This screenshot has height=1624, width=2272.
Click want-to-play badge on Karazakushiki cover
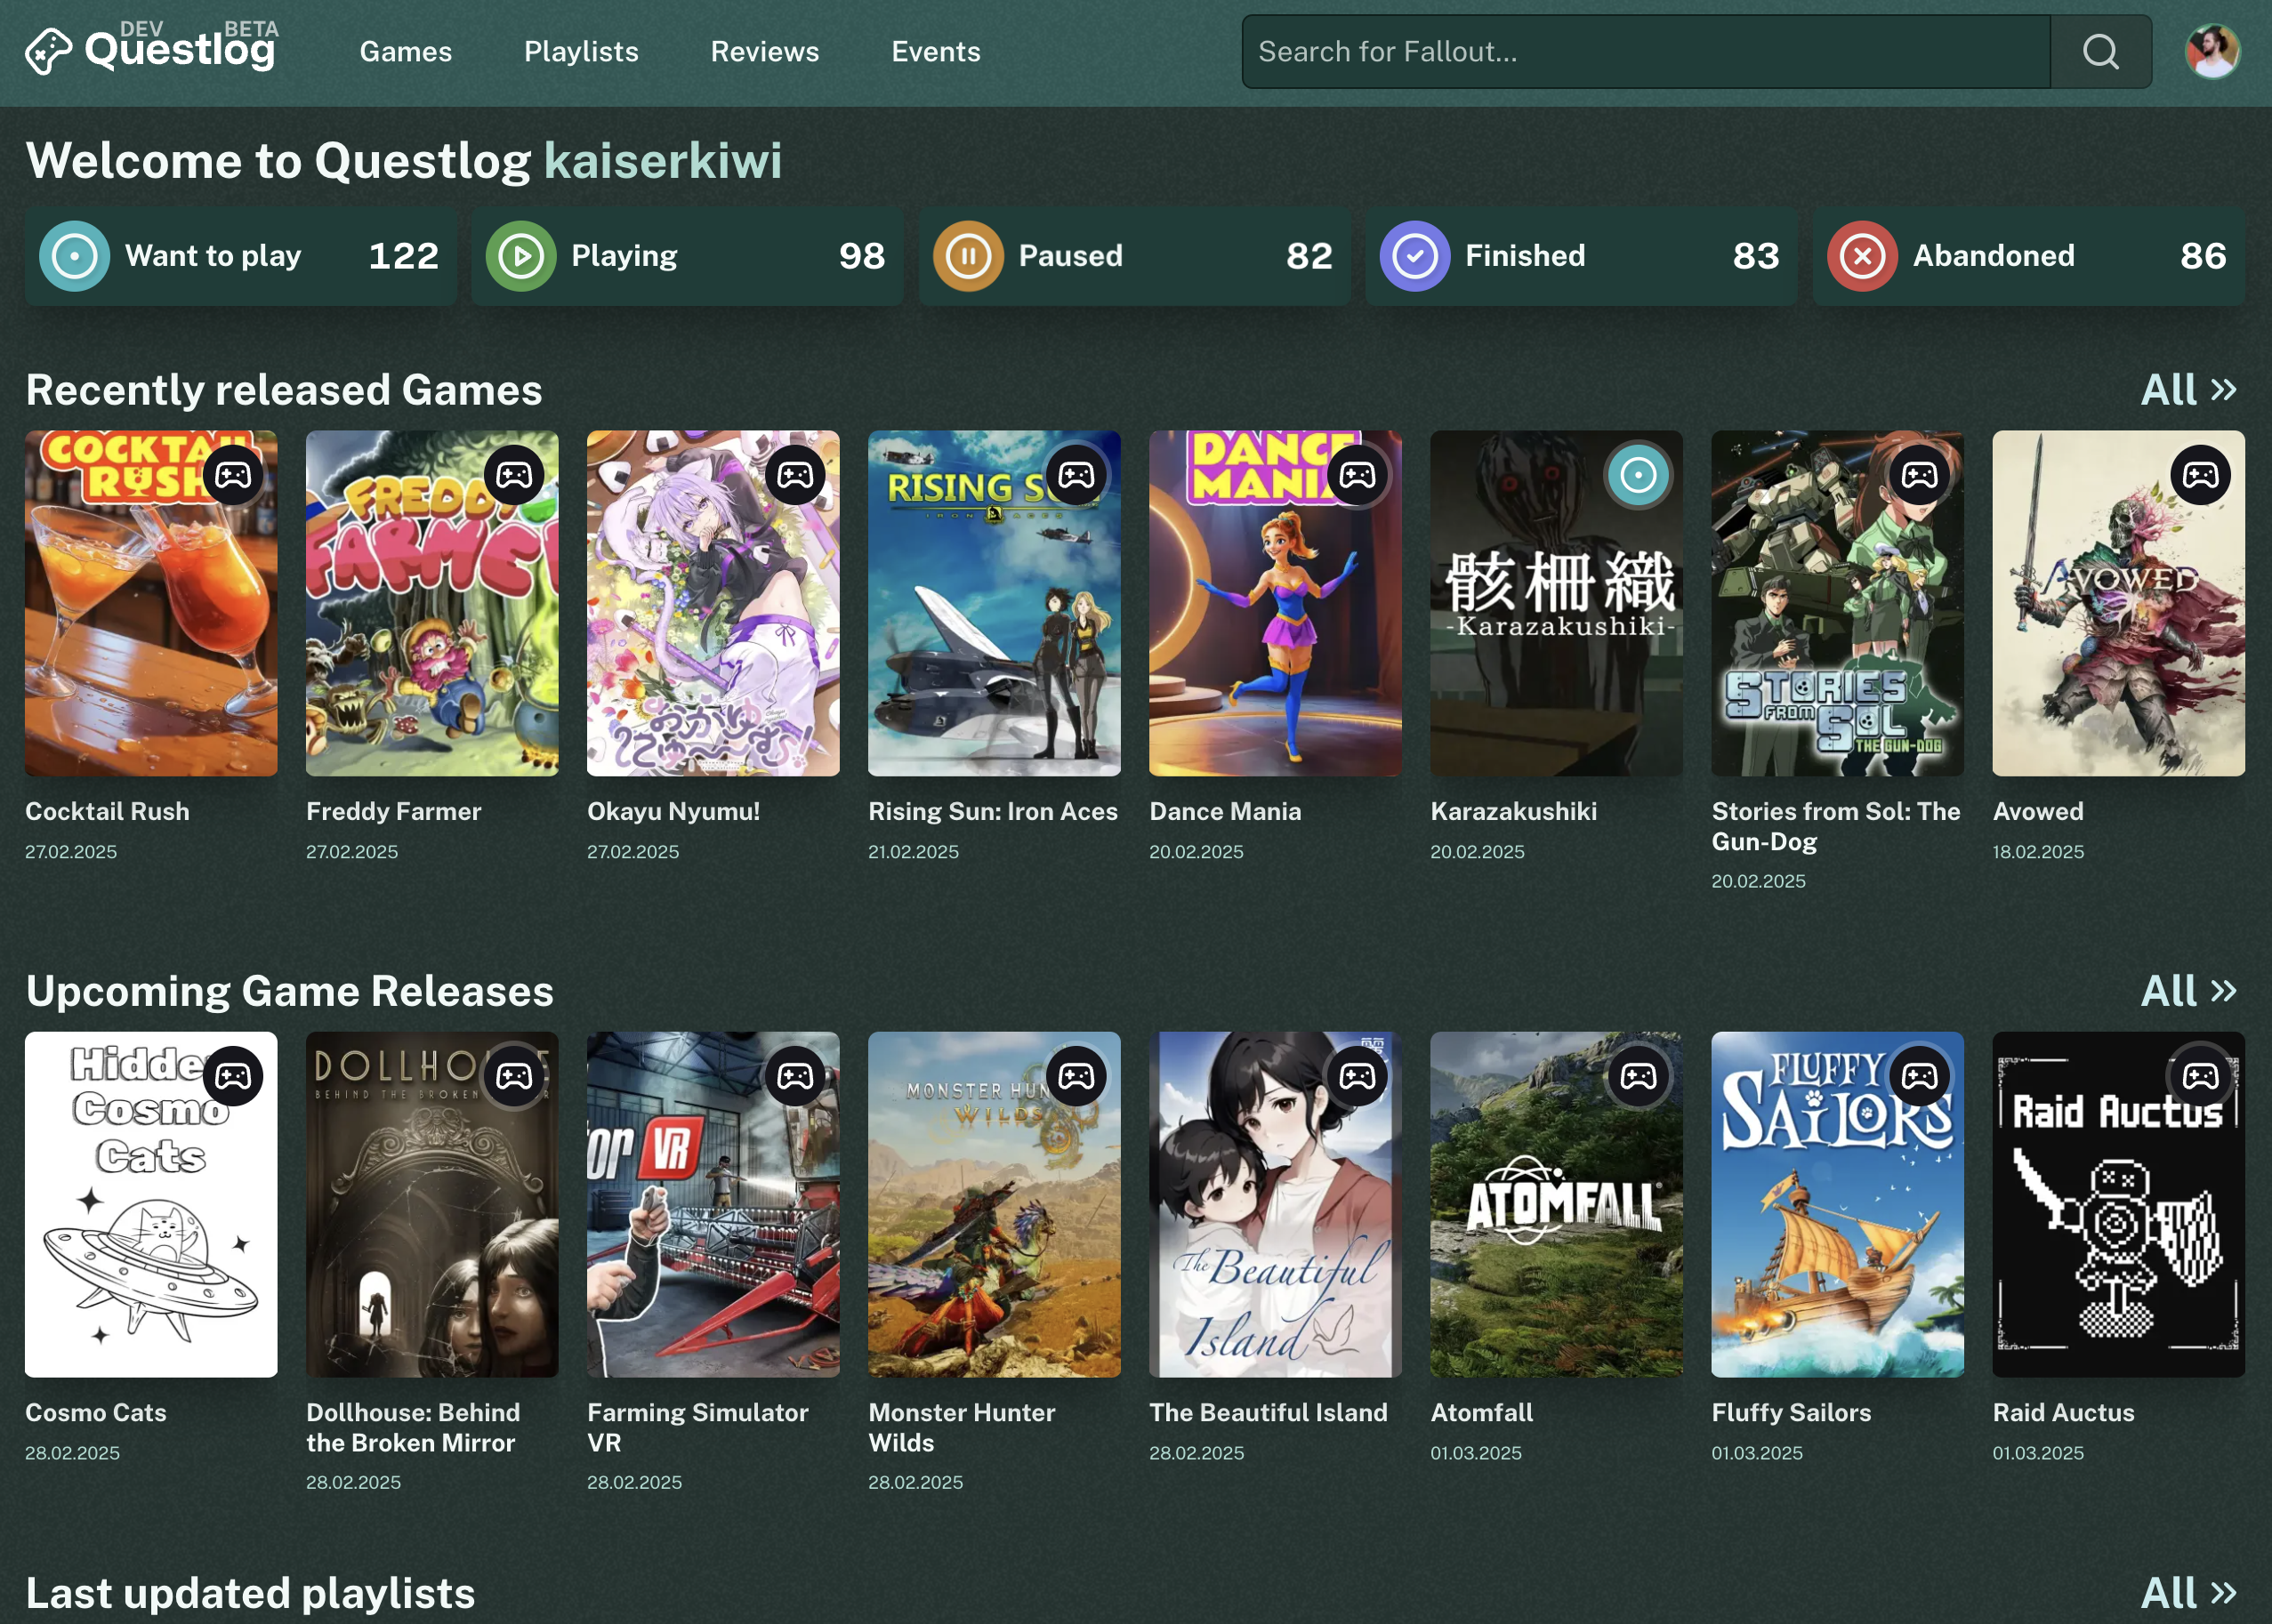tap(1638, 475)
